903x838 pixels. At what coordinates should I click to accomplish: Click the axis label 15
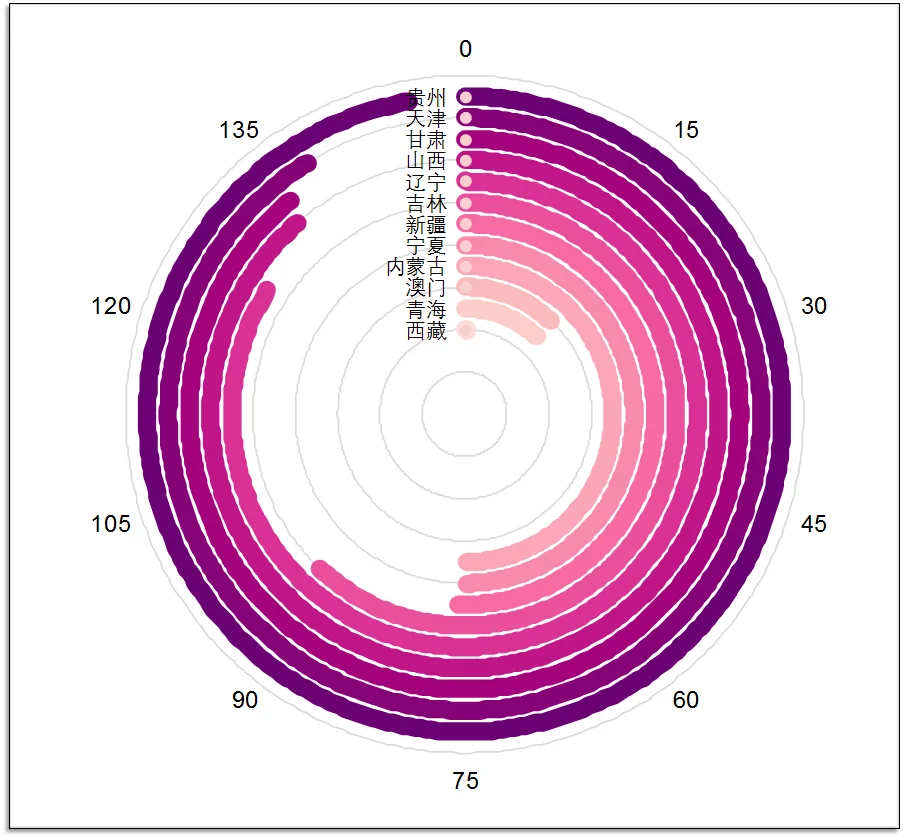(686, 130)
